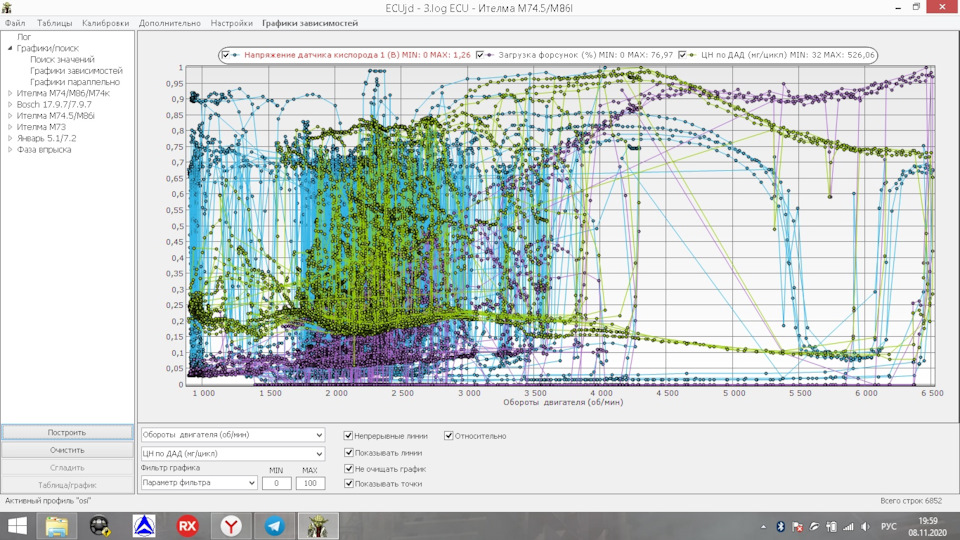Screen dimensions: 960x540
Task: Toggle the 'Показывать точки' checkbox
Action: click(348, 484)
